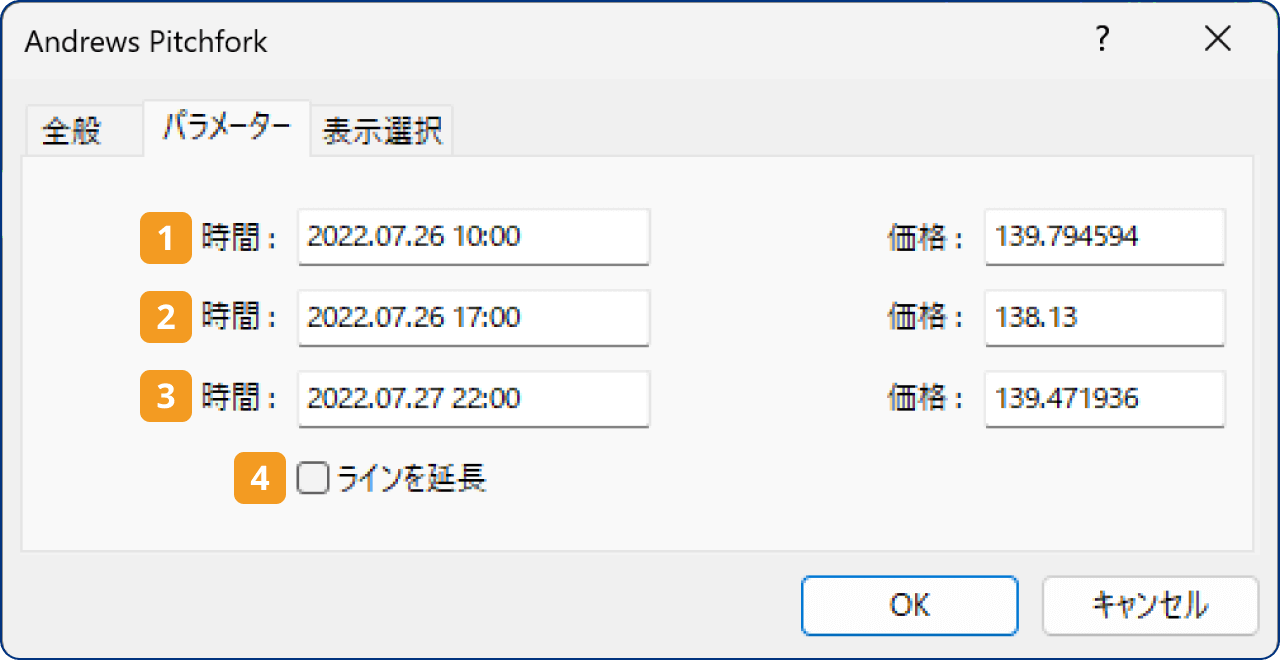1280x660 pixels.
Task: Select the price field containing 139.794594
Action: (x=1104, y=238)
